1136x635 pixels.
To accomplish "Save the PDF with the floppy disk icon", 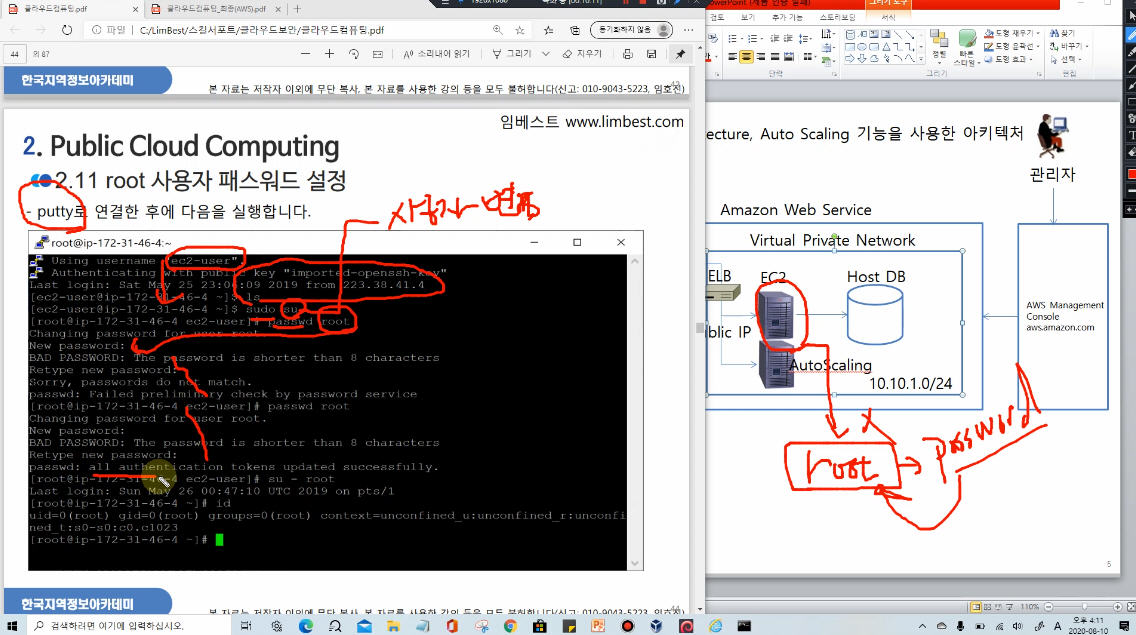I will [x=651, y=54].
